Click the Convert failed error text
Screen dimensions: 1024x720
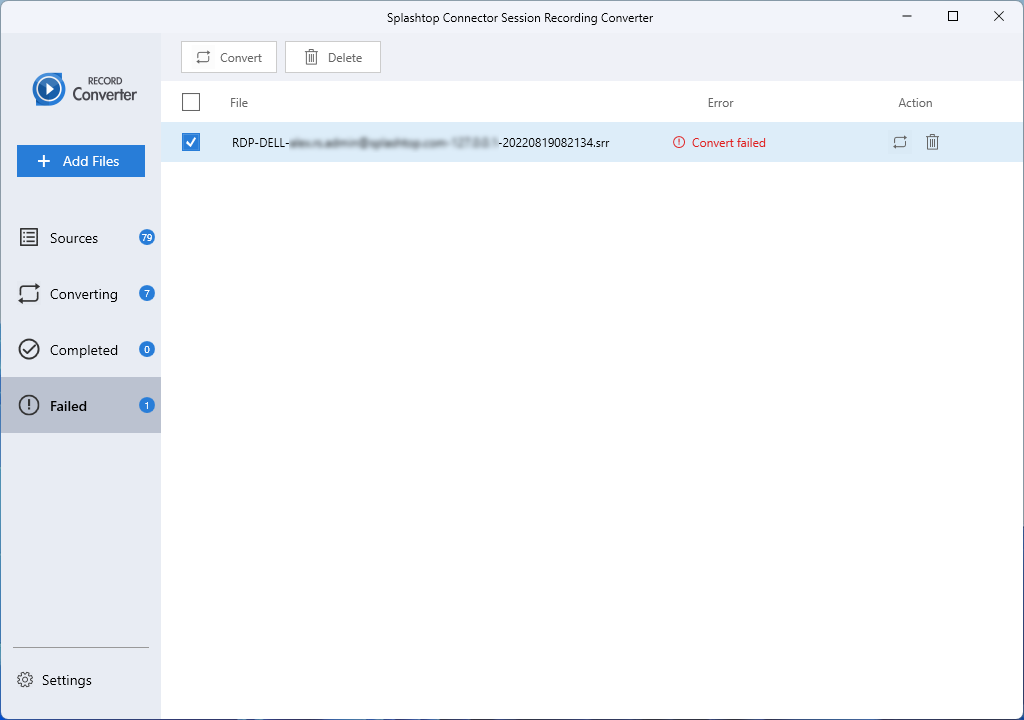coord(728,142)
